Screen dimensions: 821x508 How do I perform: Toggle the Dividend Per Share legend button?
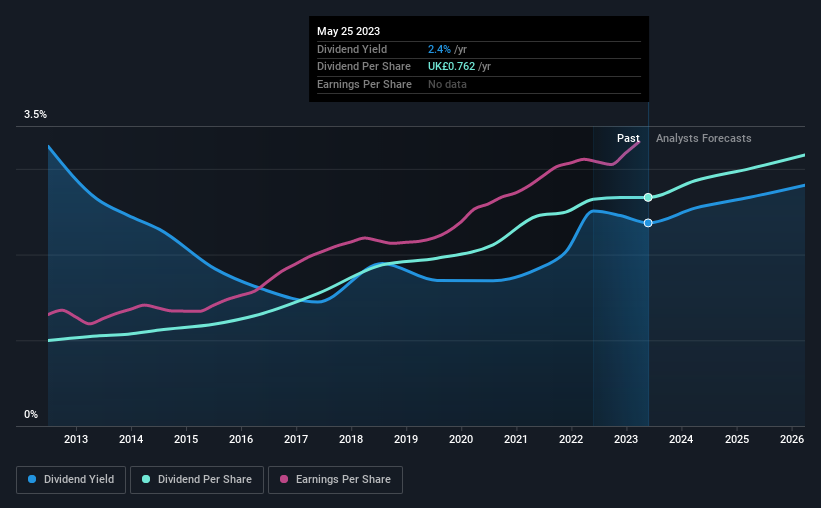pyautogui.click(x=197, y=480)
